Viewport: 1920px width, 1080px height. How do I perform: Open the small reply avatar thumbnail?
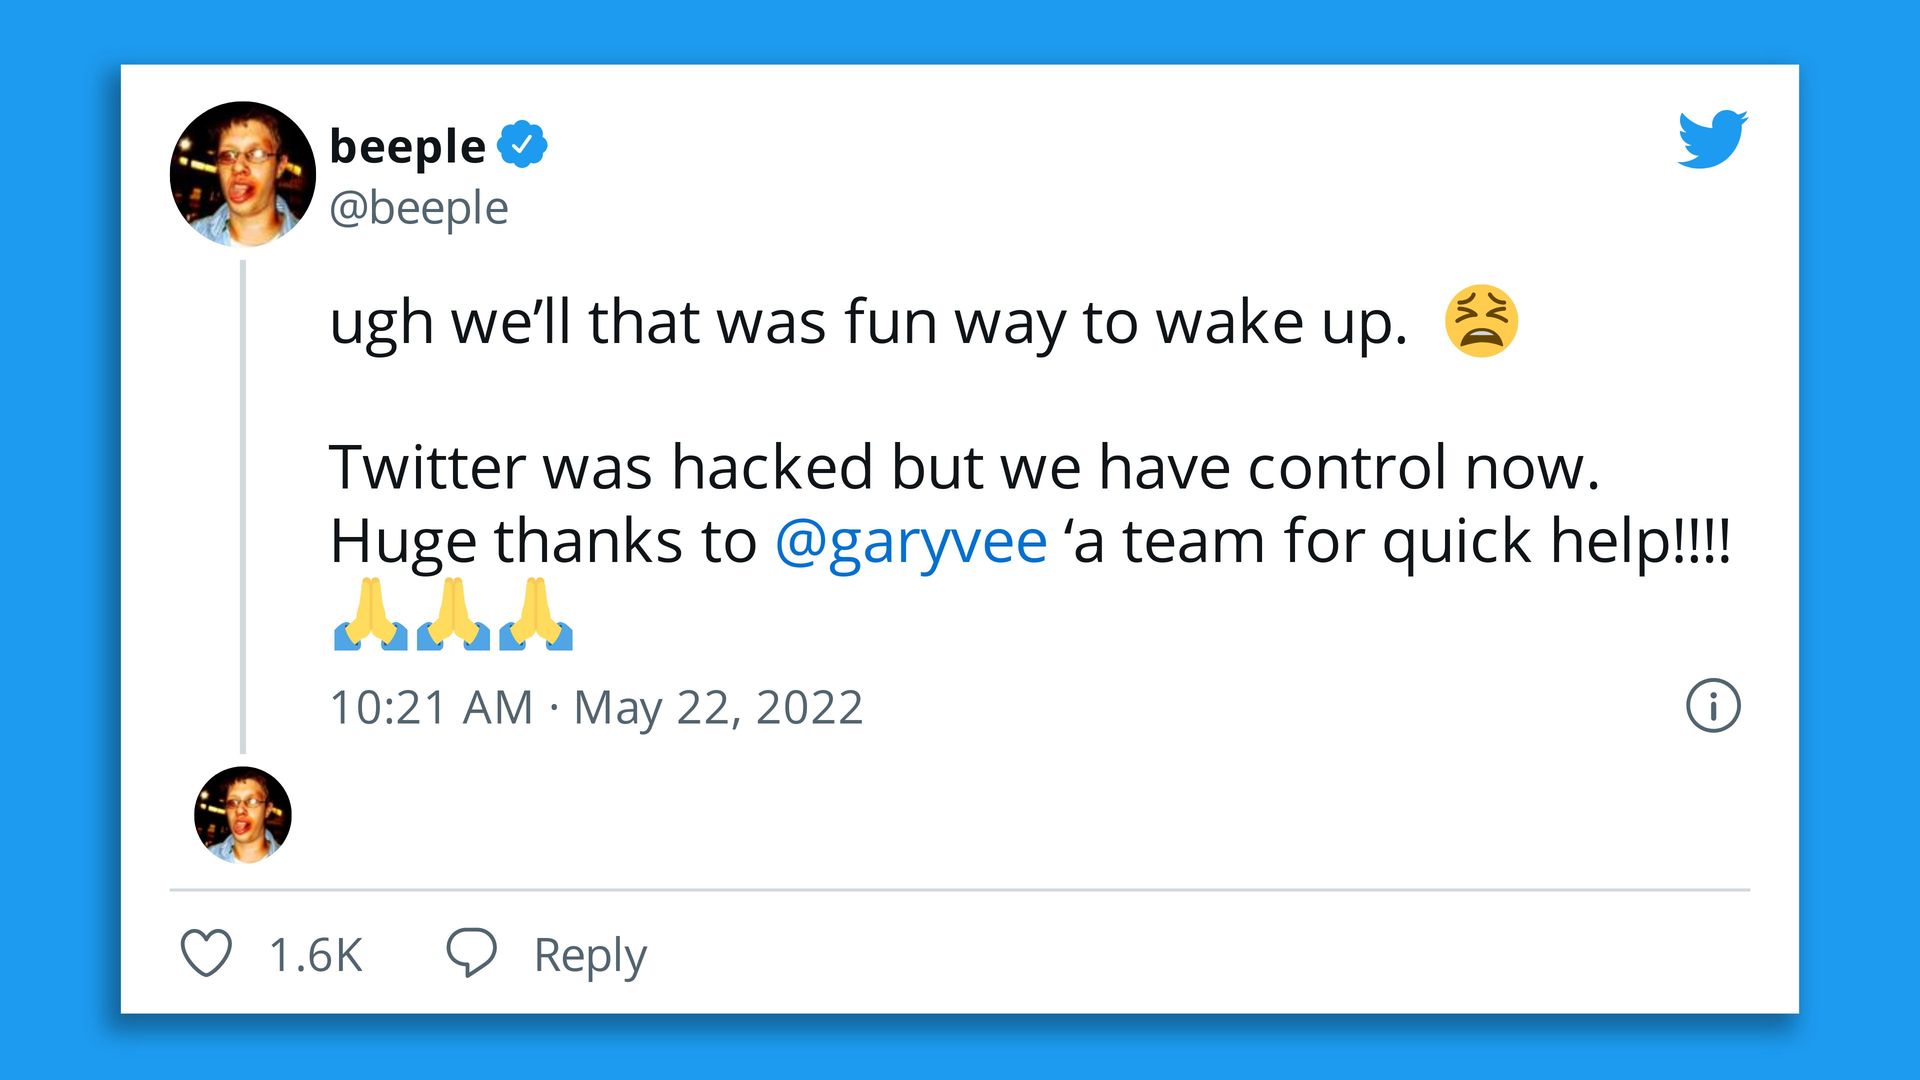pos(243,815)
